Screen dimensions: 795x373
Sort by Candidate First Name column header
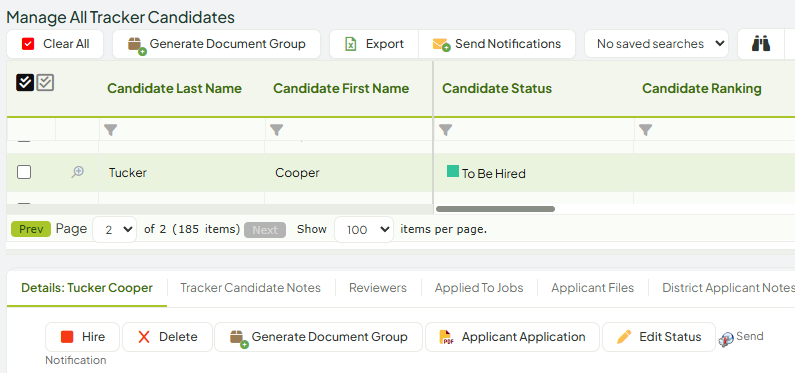[341, 89]
